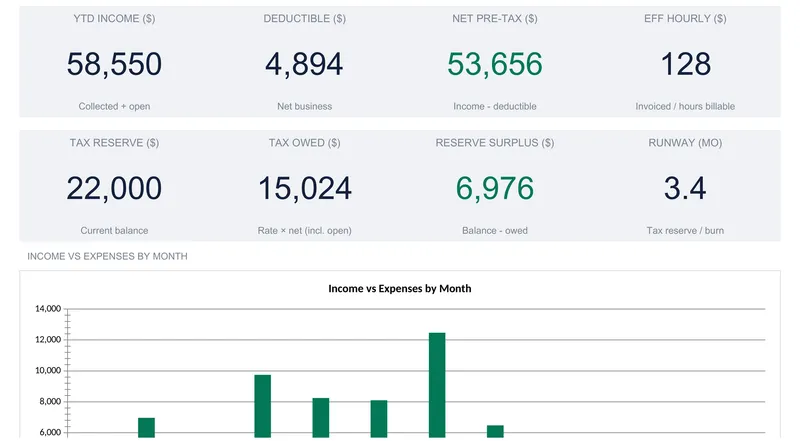Viewport: 800px width, 441px height.
Task: Click the 14,000 axis label
Action: [x=48, y=309]
